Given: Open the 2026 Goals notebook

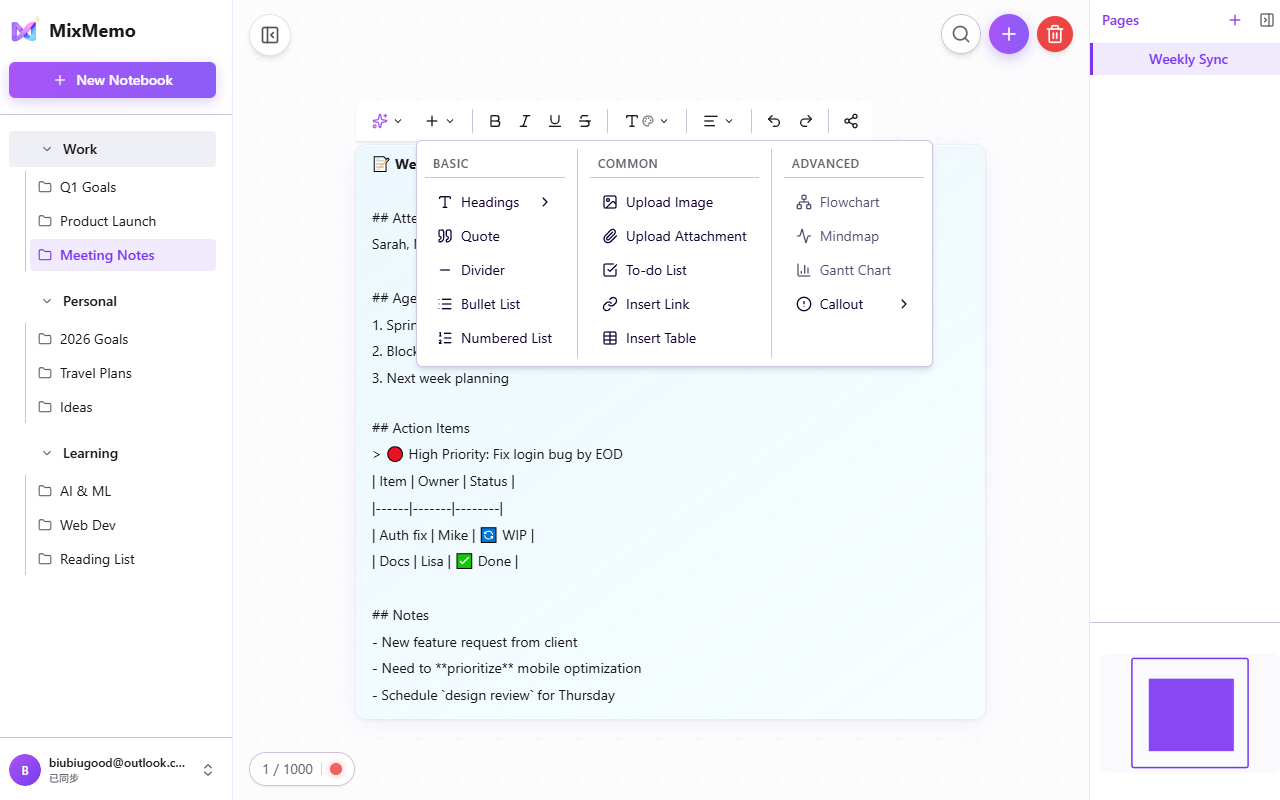Looking at the screenshot, I should pyautogui.click(x=123, y=339).
